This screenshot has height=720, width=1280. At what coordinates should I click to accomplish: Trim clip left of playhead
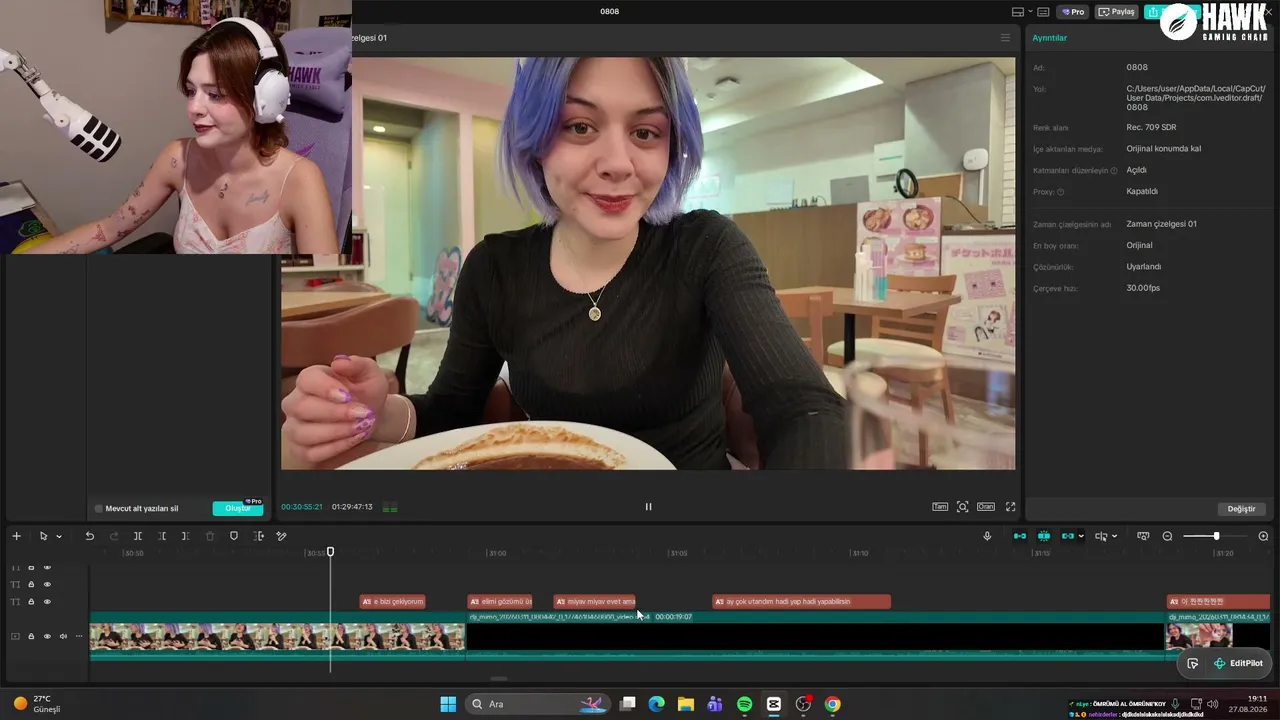click(x=162, y=536)
